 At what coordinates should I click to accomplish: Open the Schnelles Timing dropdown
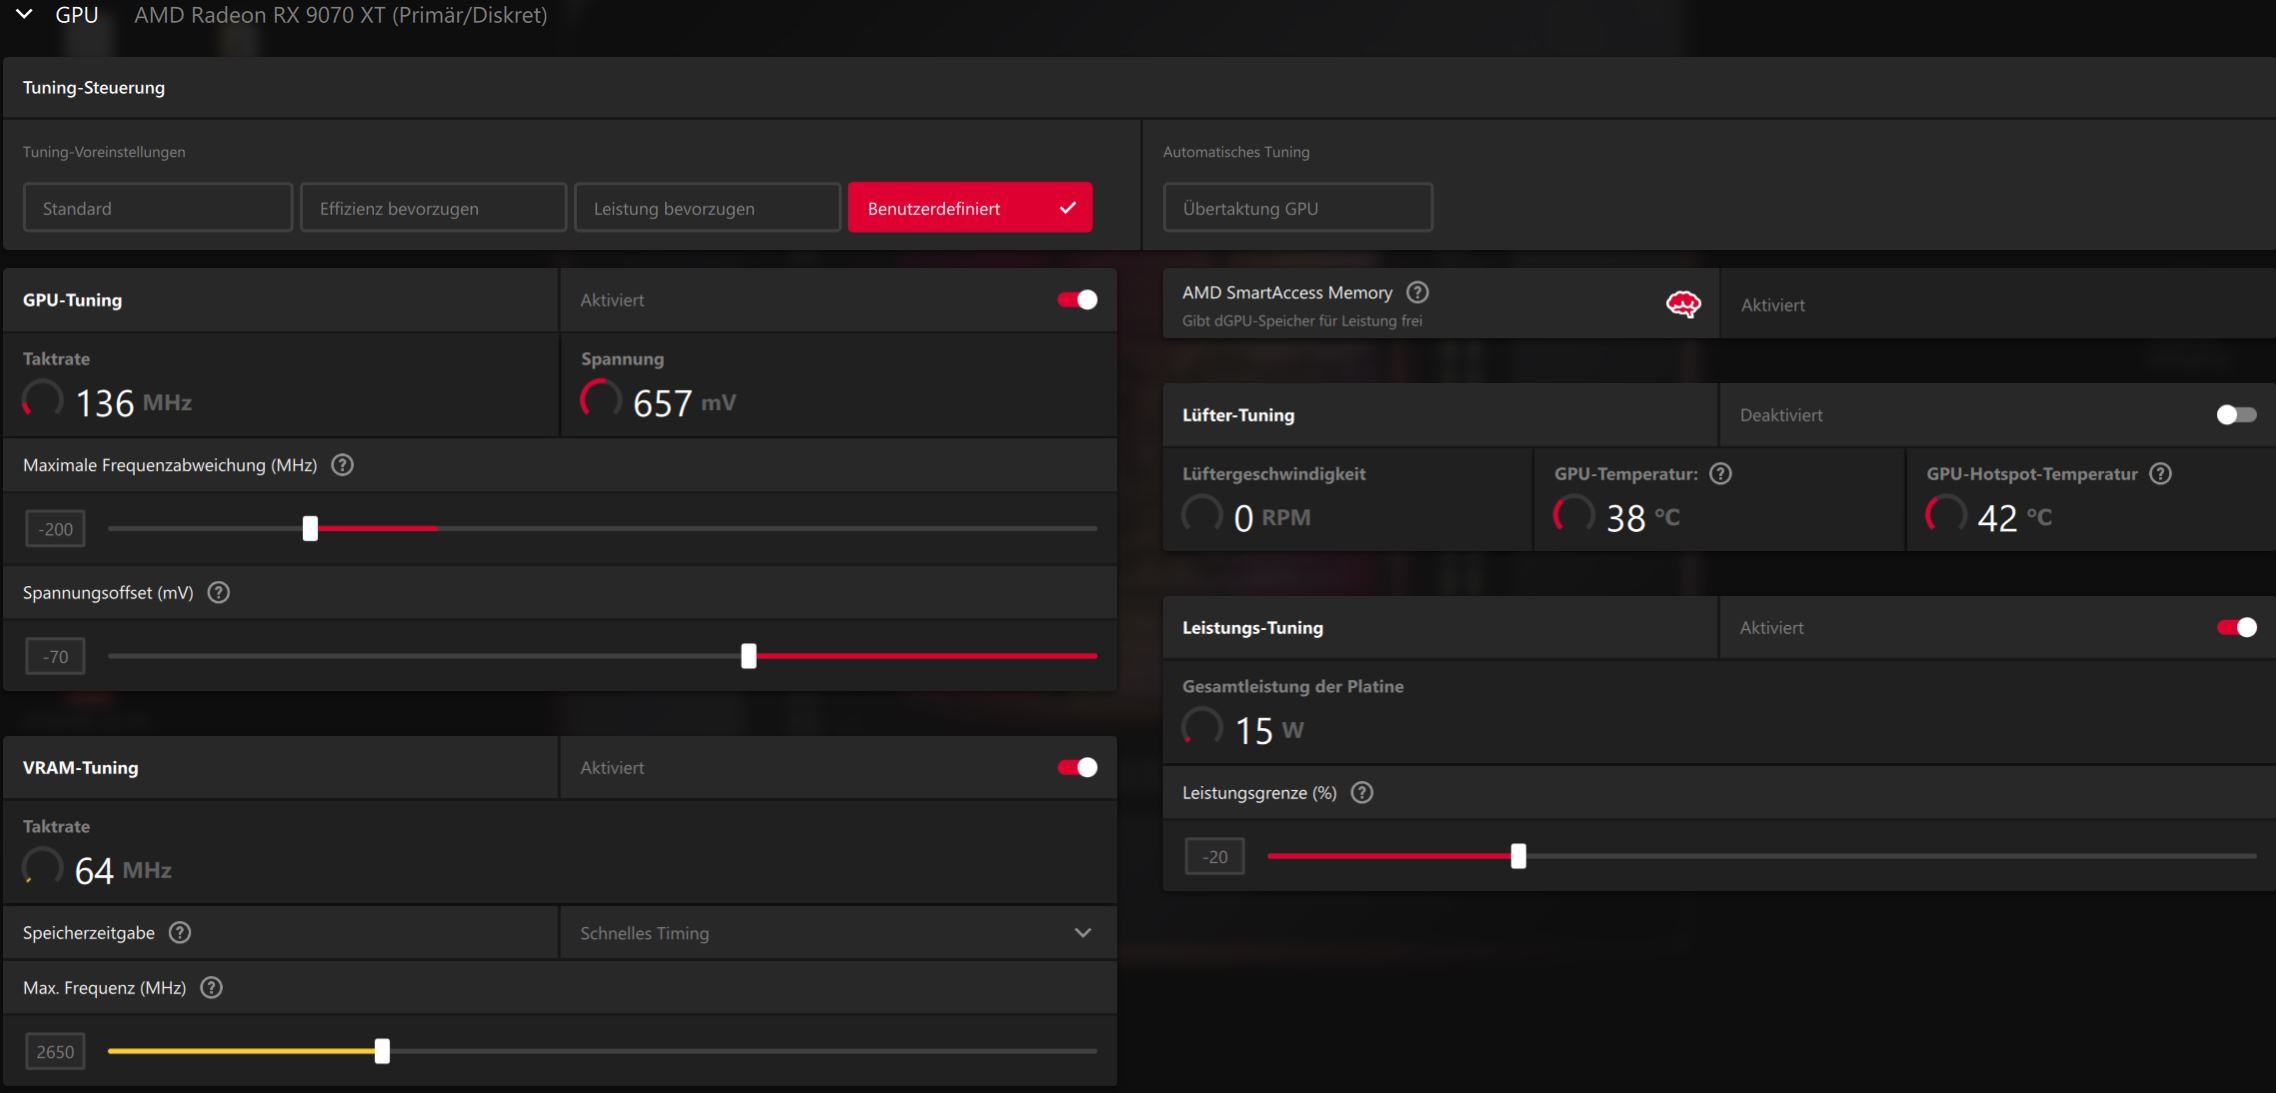tap(837, 933)
